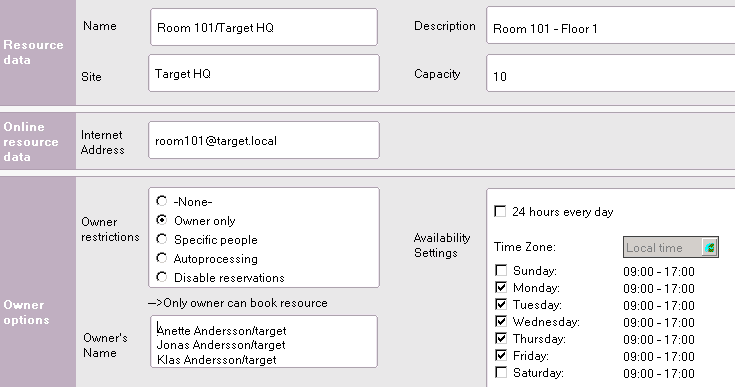Click Friday's 09:00 - 17:00 time range
The height and width of the screenshot is (387, 735).
point(659,357)
